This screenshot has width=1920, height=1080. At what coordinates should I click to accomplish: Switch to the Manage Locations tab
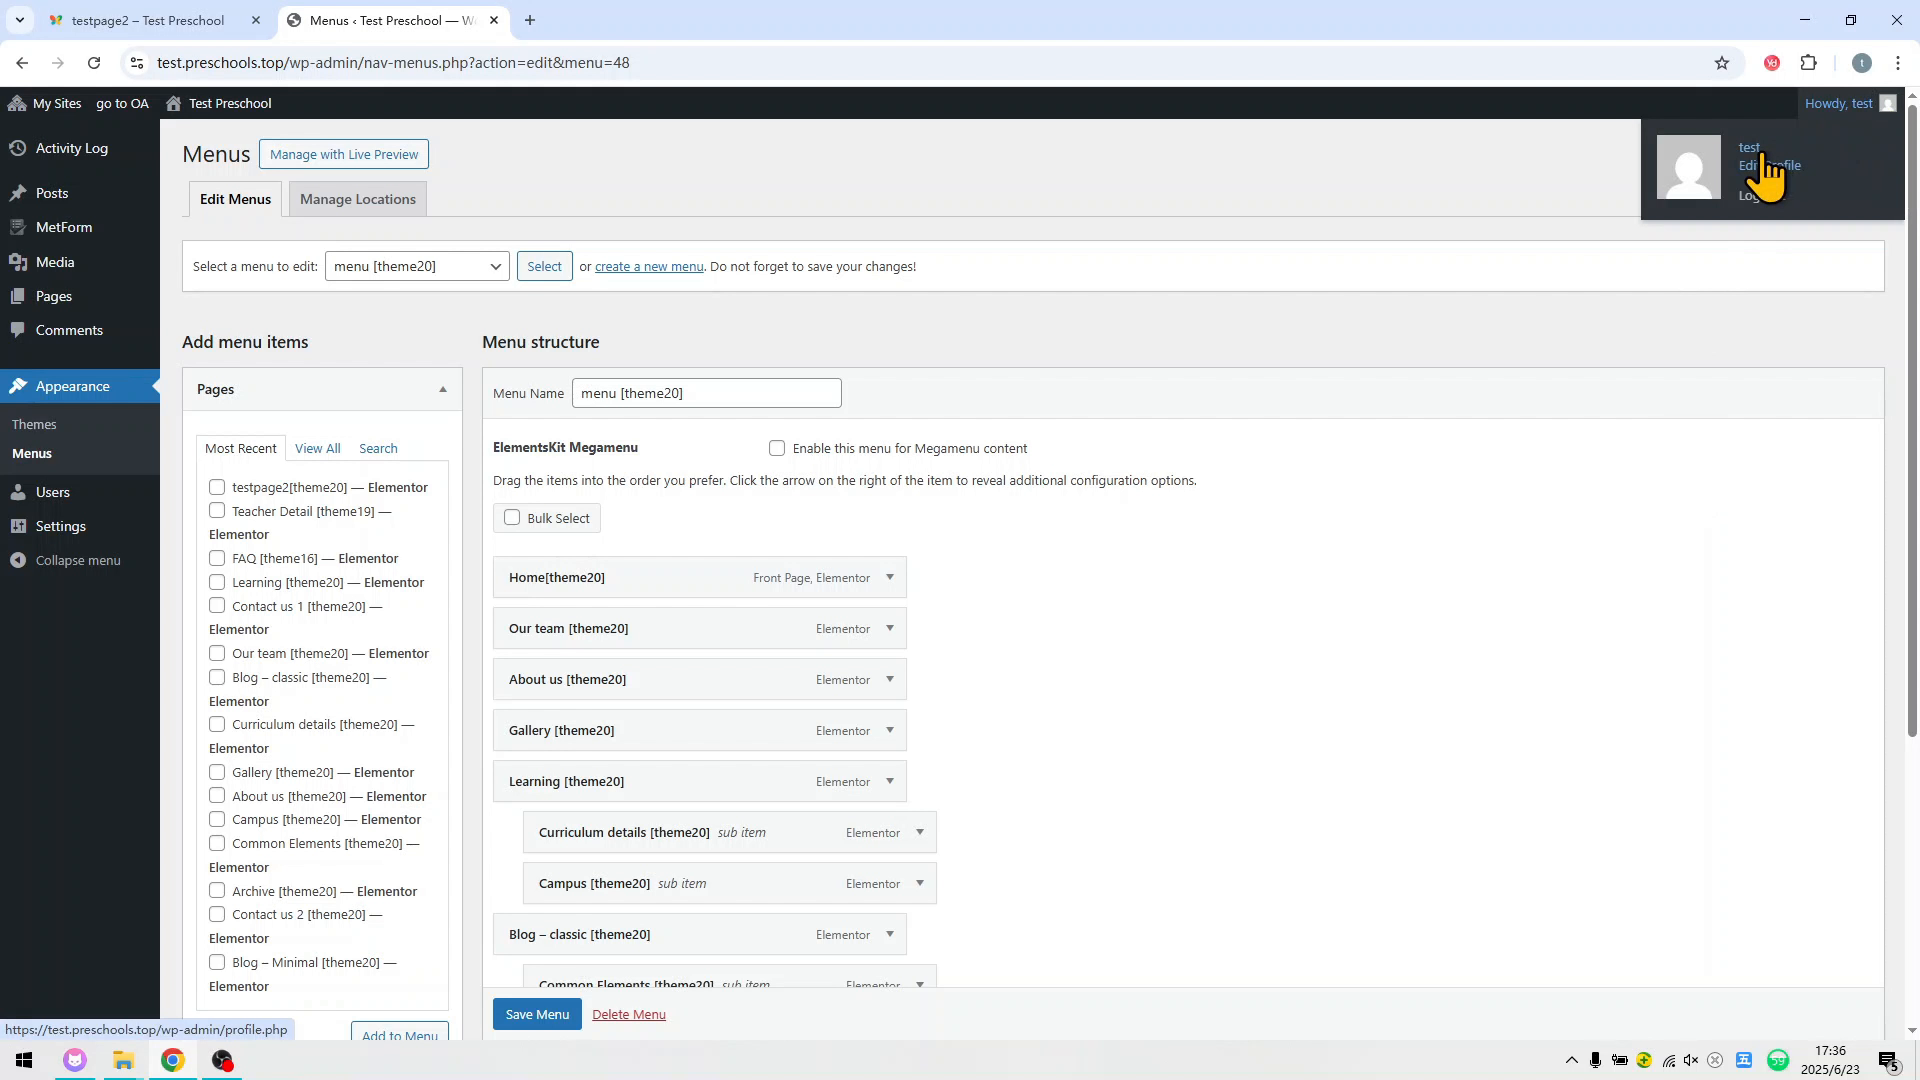click(357, 199)
